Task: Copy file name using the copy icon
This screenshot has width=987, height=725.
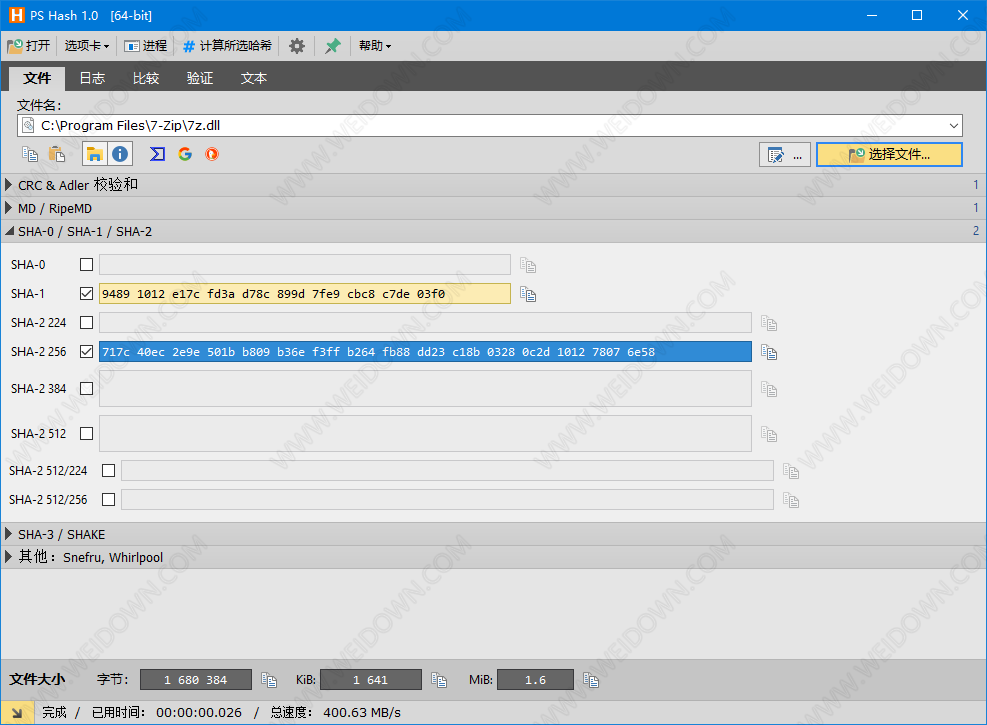Action: [30, 154]
